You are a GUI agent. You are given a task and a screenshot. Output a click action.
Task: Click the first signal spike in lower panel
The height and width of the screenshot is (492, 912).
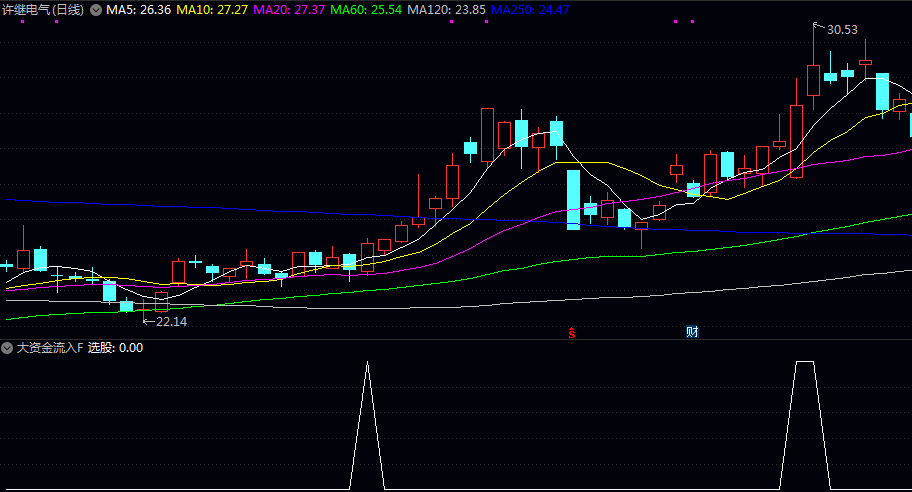[368, 364]
